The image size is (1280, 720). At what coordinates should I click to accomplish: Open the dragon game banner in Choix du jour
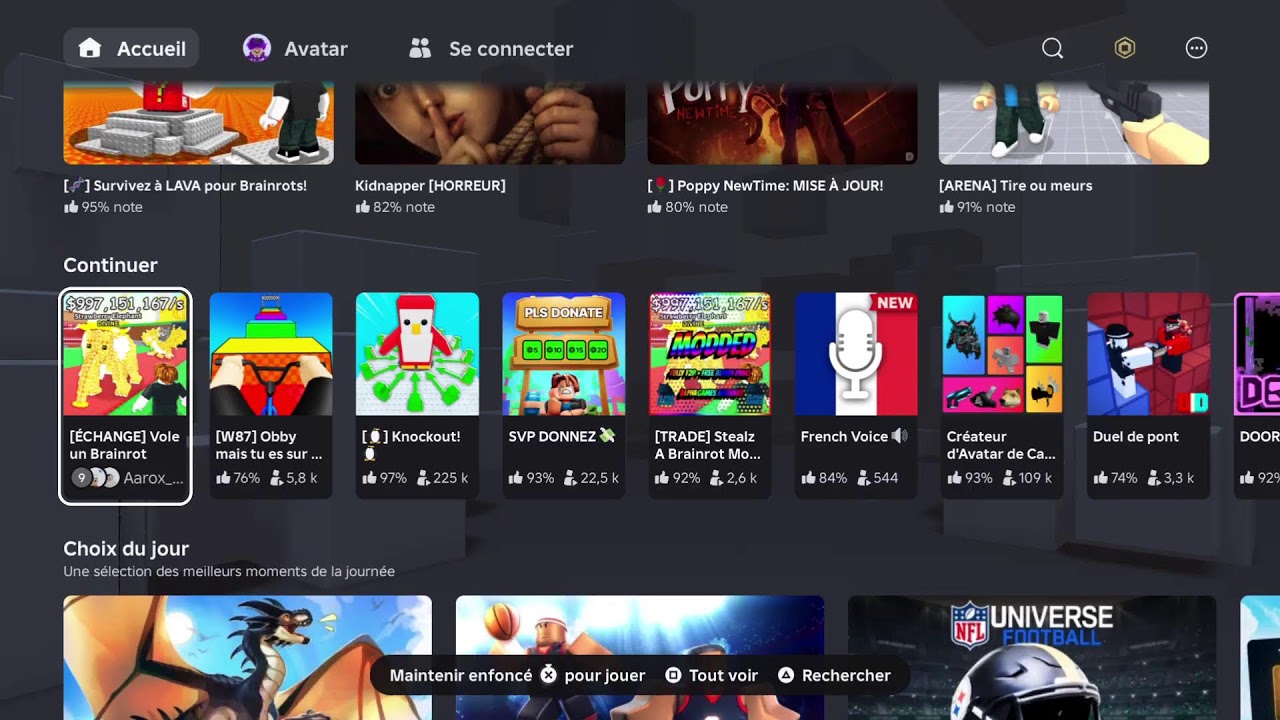[x=247, y=657]
